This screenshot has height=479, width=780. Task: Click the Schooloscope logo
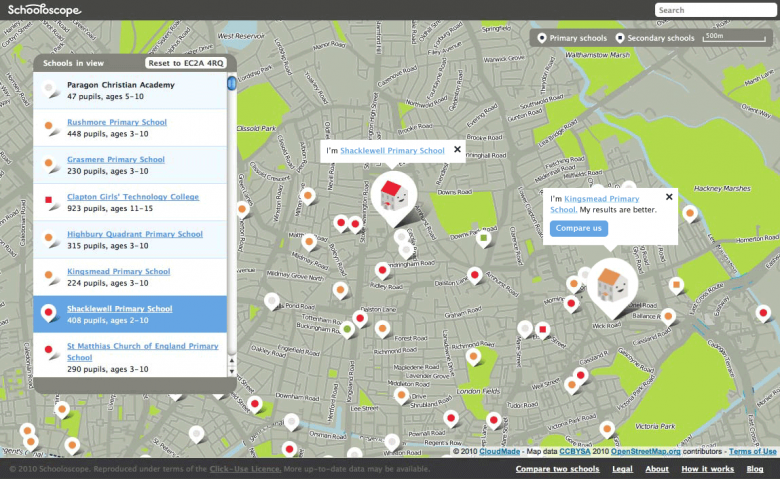[45, 10]
